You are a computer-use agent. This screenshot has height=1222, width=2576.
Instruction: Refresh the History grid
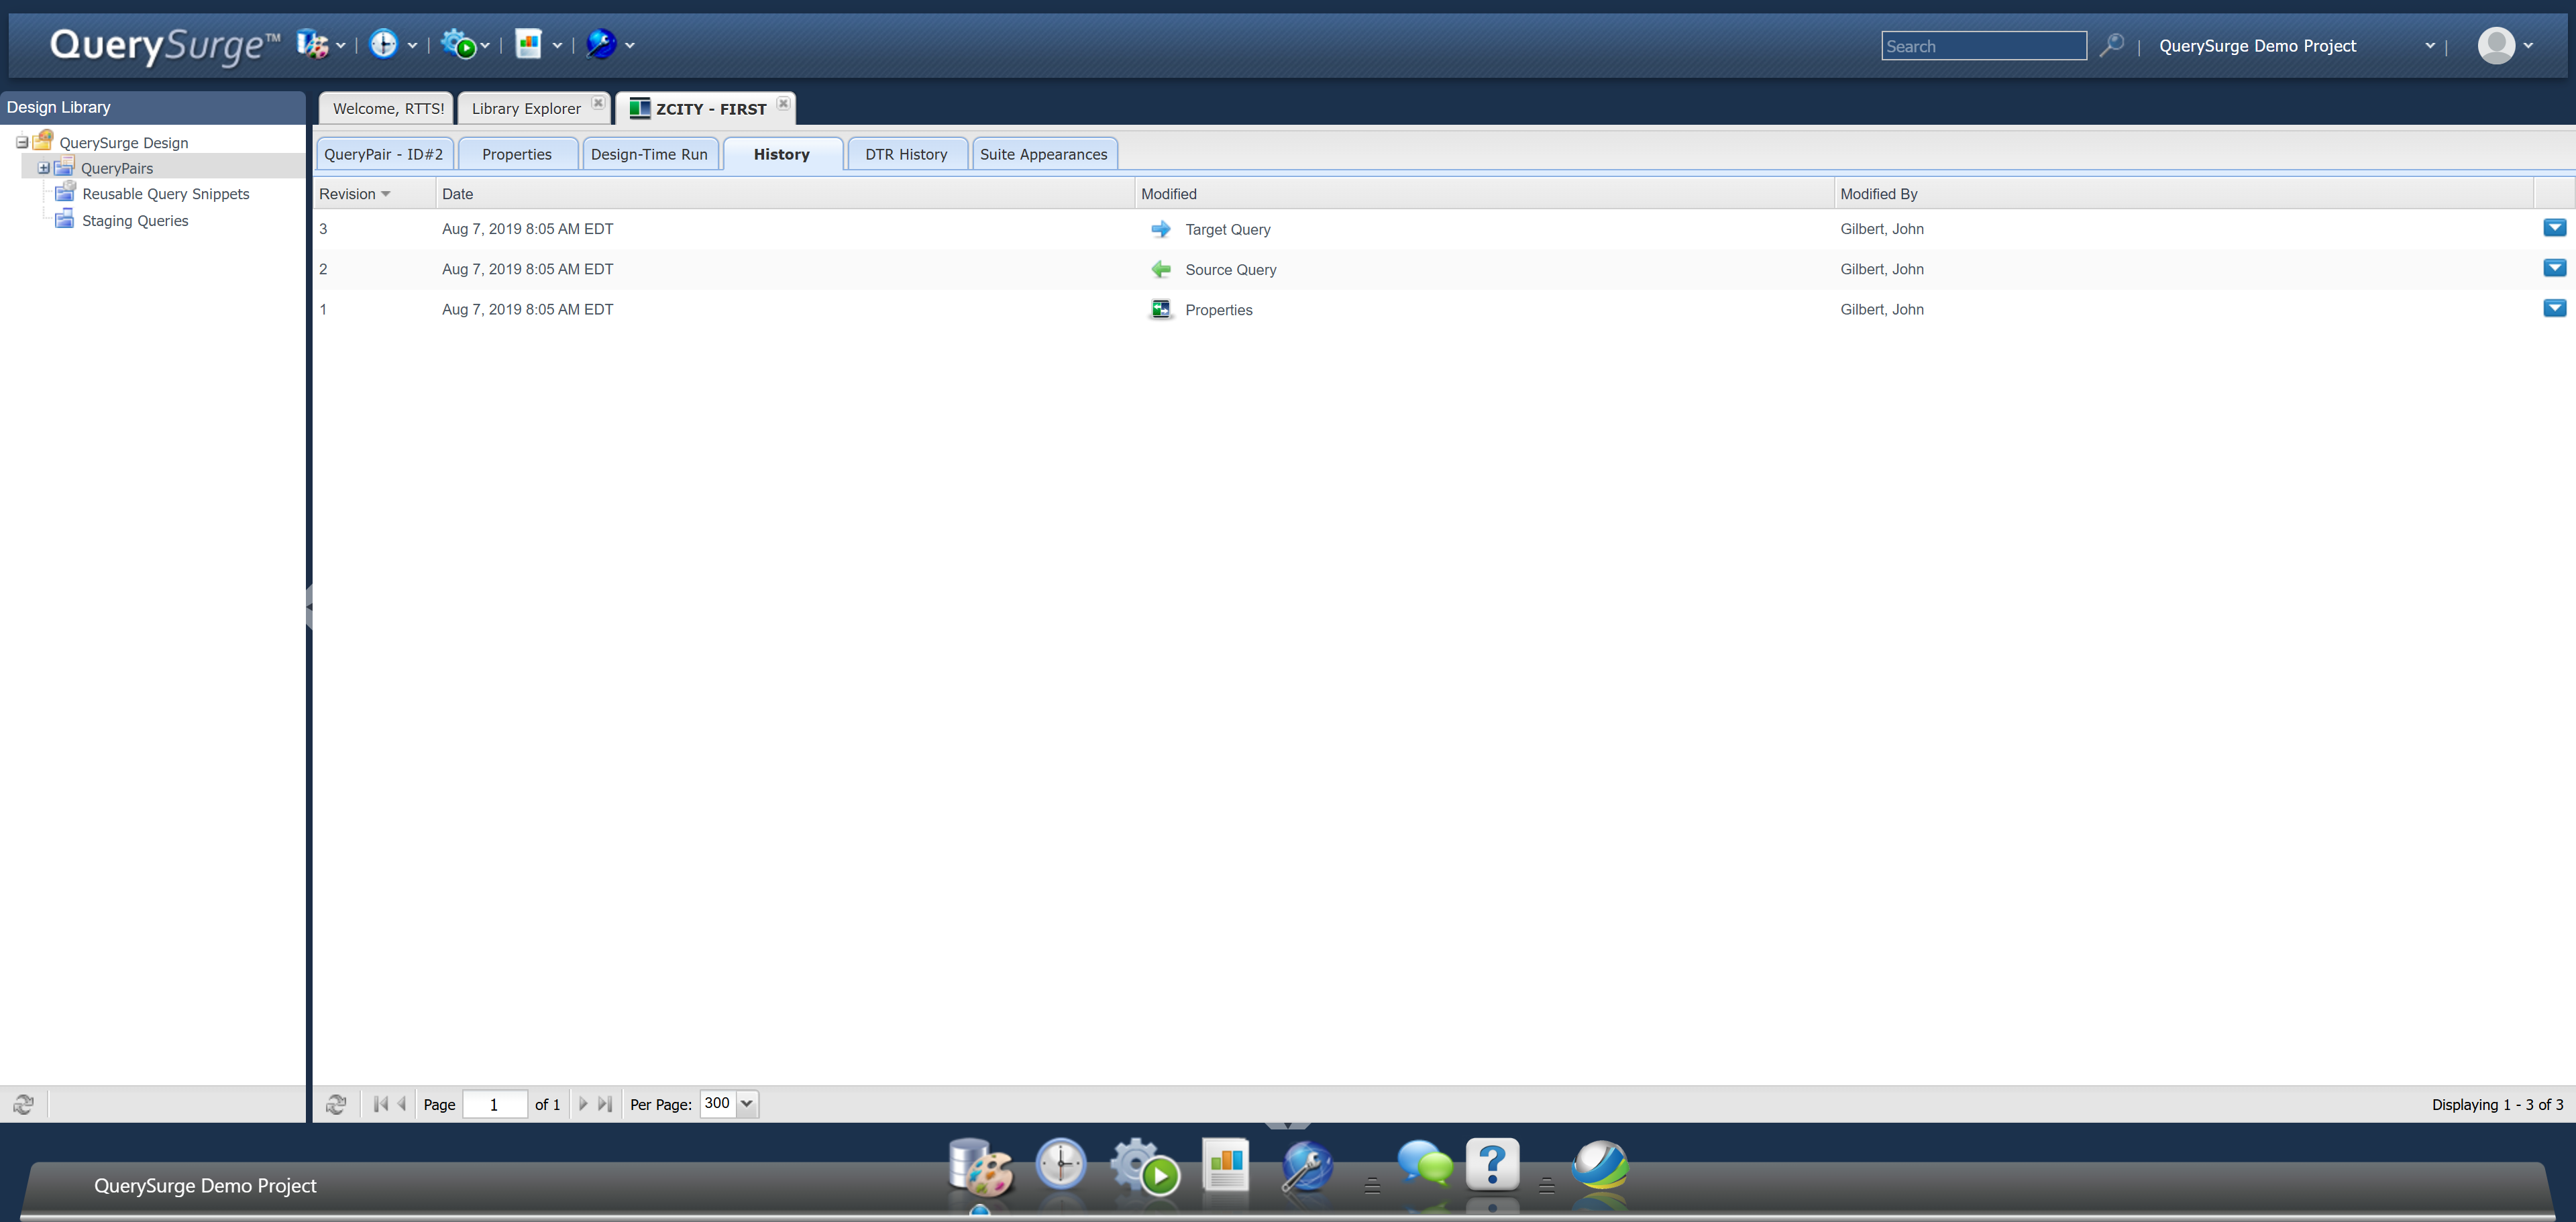pyautogui.click(x=336, y=1104)
